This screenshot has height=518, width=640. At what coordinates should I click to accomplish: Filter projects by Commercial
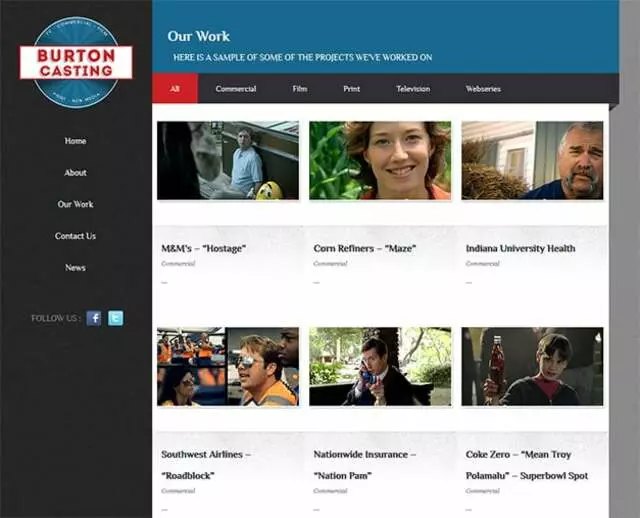click(x=236, y=89)
